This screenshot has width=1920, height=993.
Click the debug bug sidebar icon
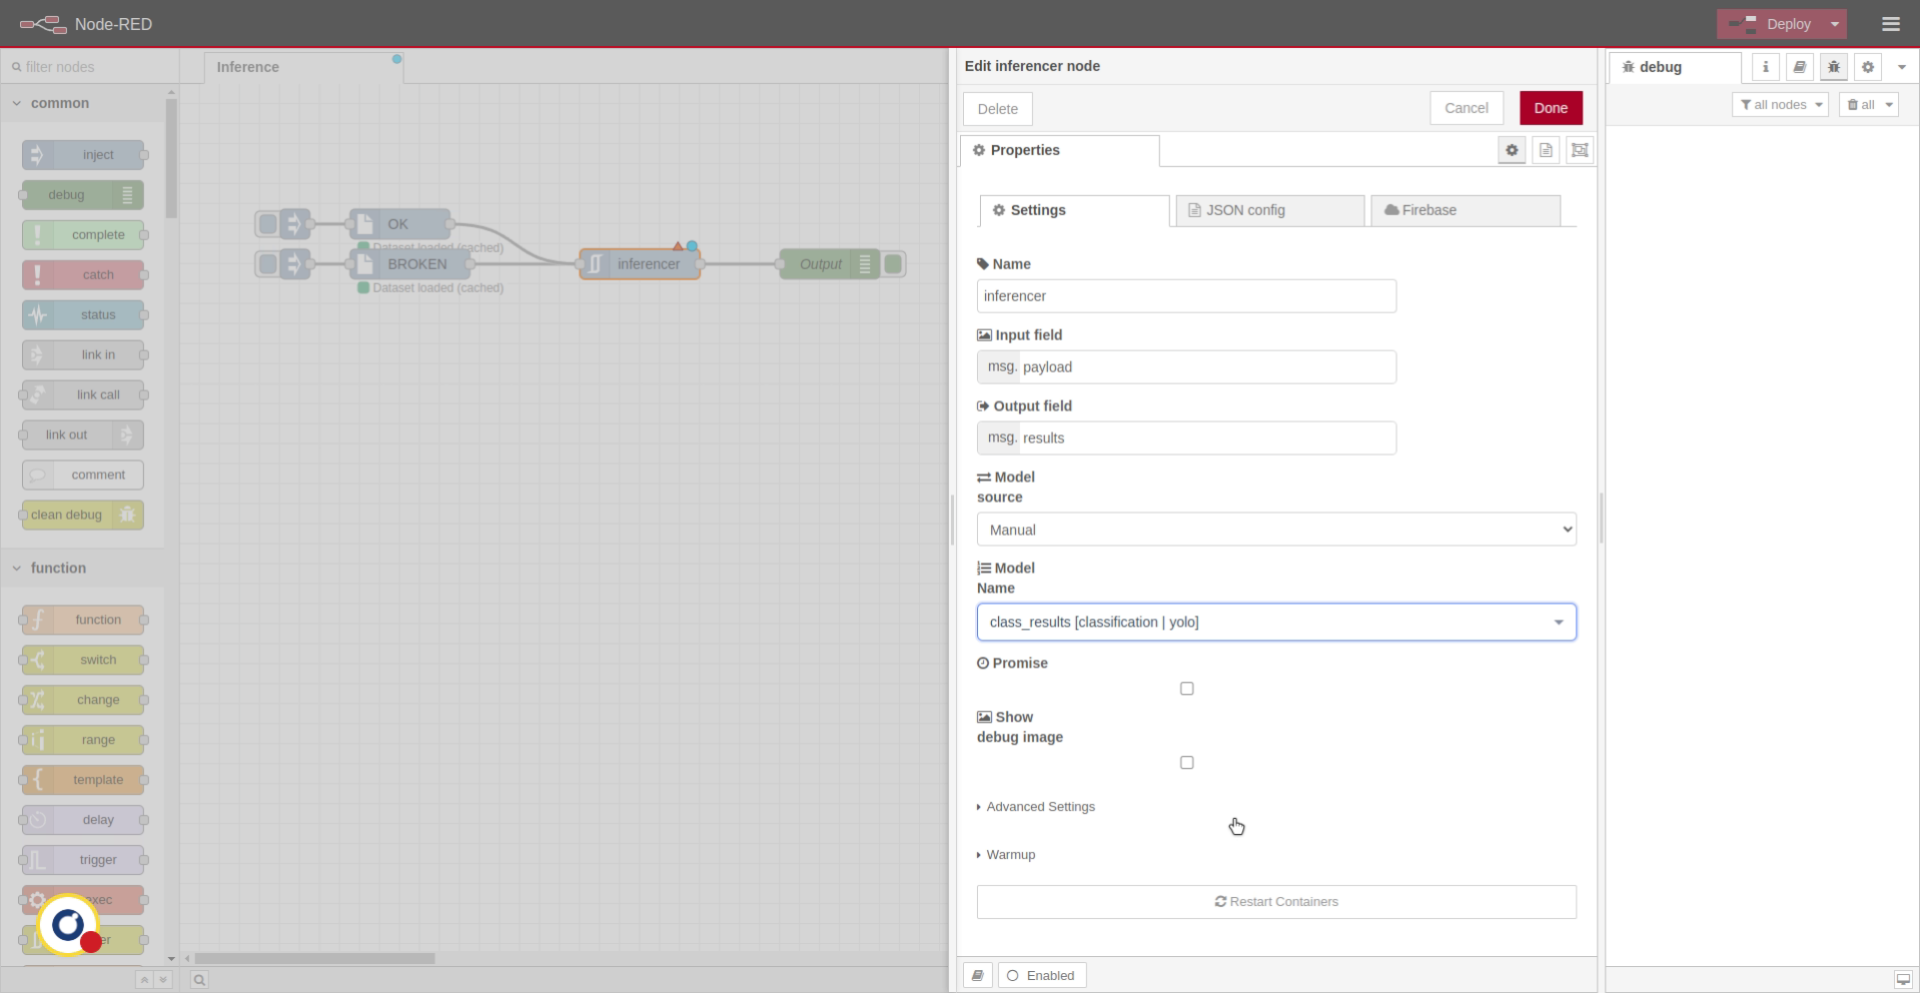[x=1833, y=67]
